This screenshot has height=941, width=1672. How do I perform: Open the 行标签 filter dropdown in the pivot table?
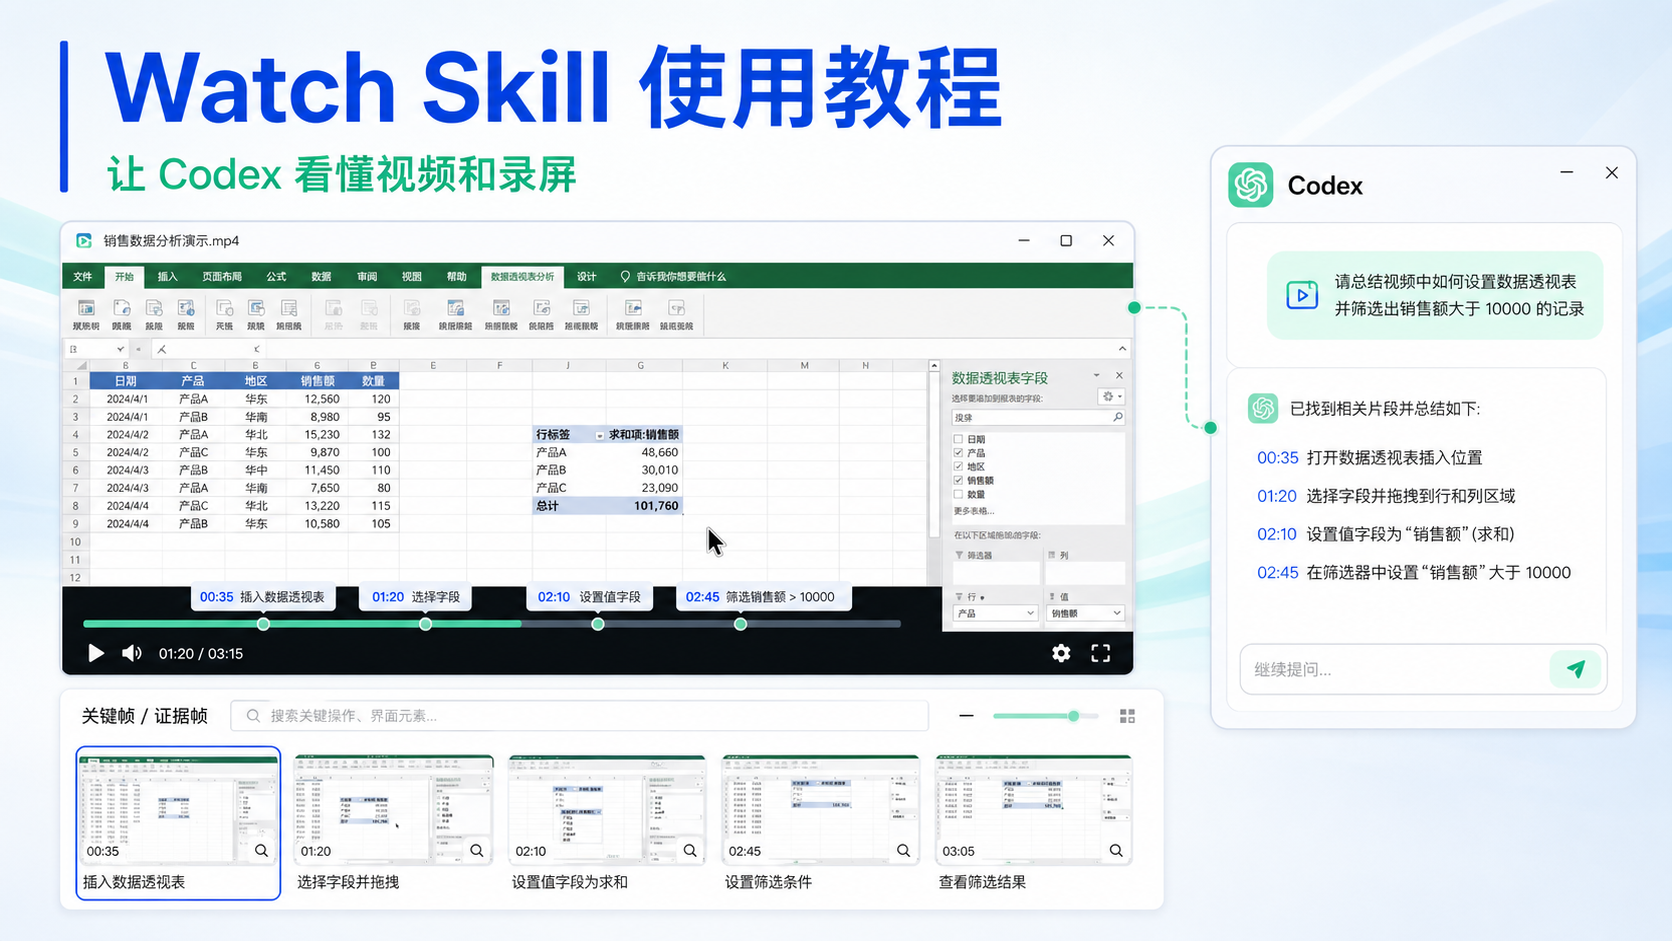600,435
